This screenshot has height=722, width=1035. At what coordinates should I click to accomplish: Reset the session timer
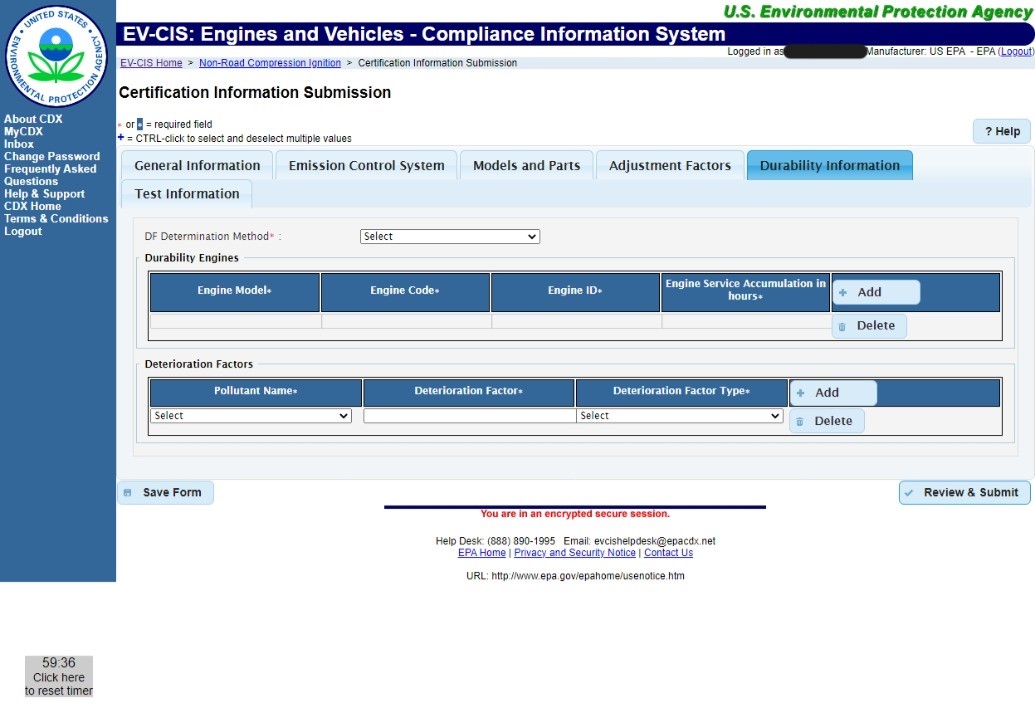(x=59, y=676)
